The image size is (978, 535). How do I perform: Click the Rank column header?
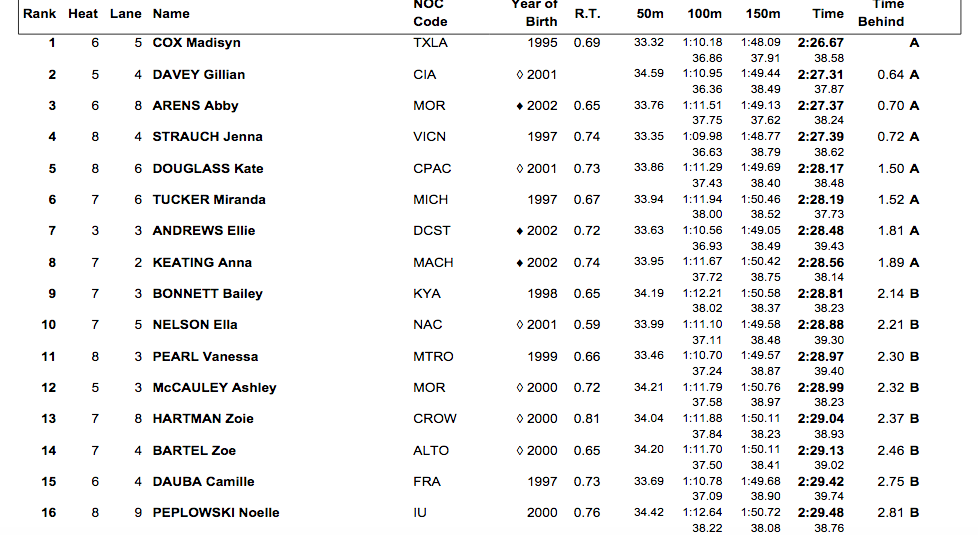click(x=41, y=14)
